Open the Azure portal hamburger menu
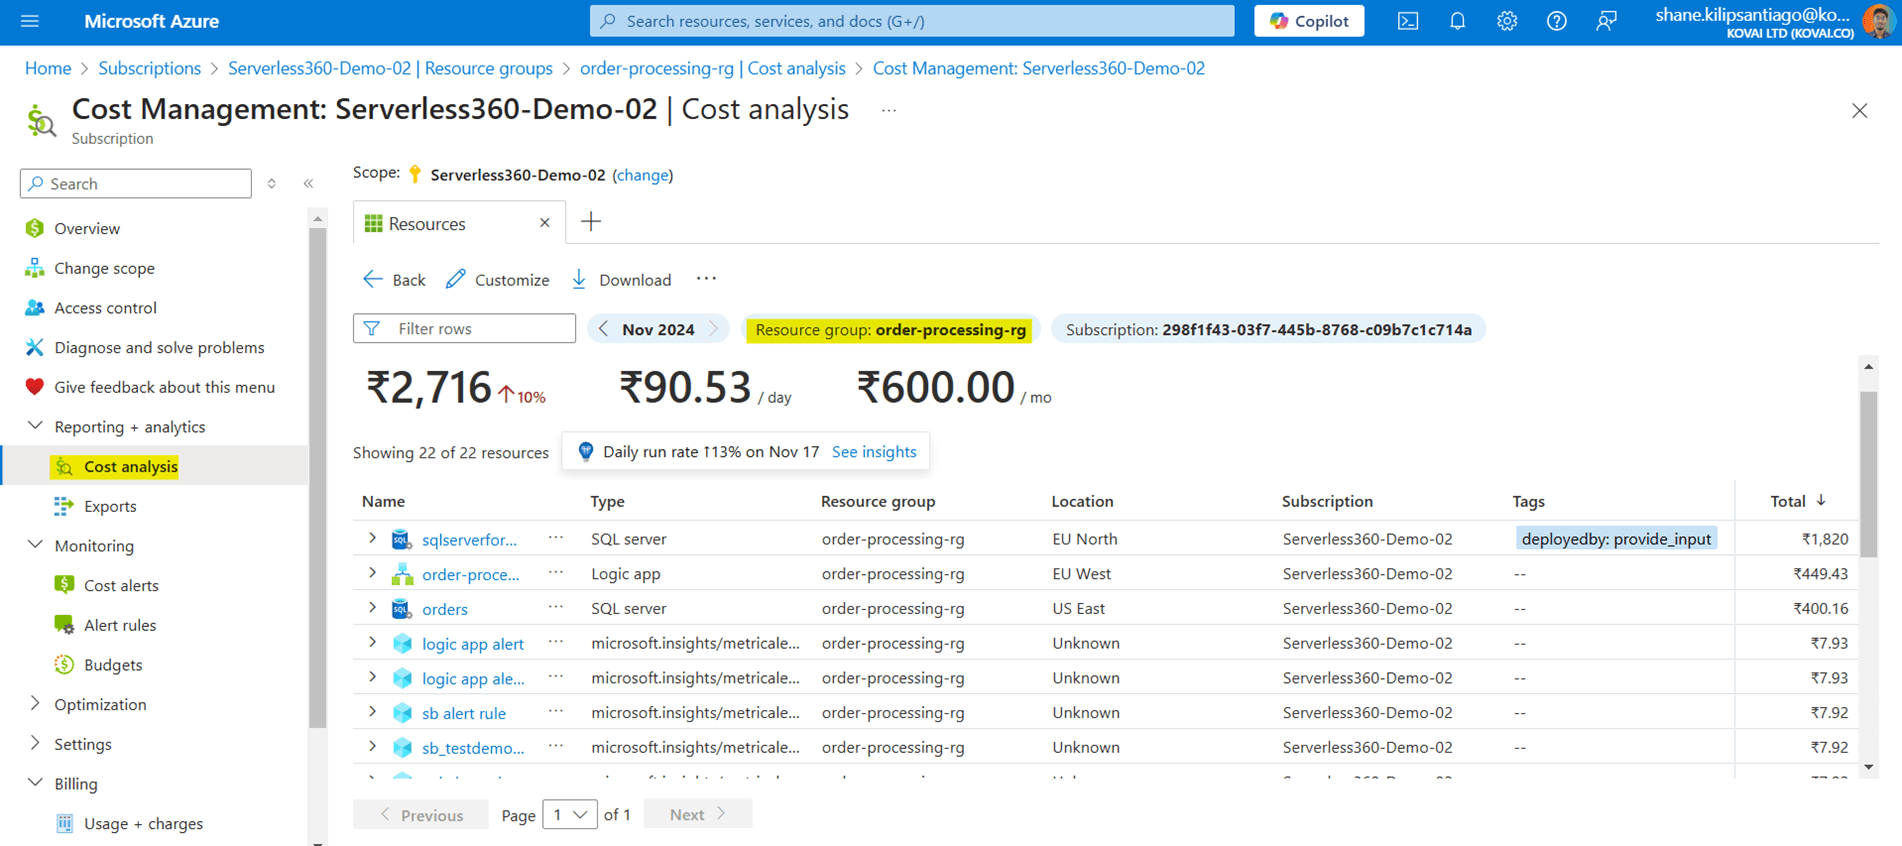 pyautogui.click(x=30, y=21)
